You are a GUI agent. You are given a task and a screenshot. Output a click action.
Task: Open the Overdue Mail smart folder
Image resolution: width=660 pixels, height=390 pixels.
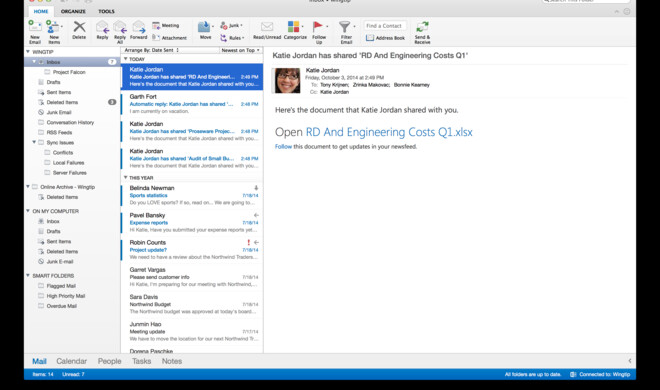coord(61,306)
